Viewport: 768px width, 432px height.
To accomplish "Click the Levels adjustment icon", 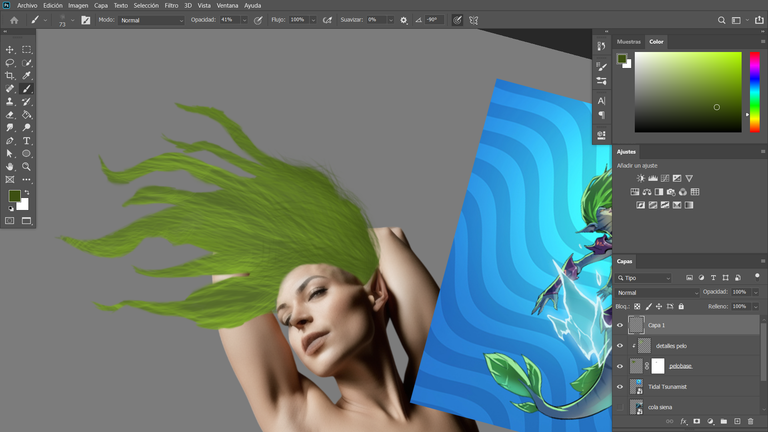I will (653, 178).
